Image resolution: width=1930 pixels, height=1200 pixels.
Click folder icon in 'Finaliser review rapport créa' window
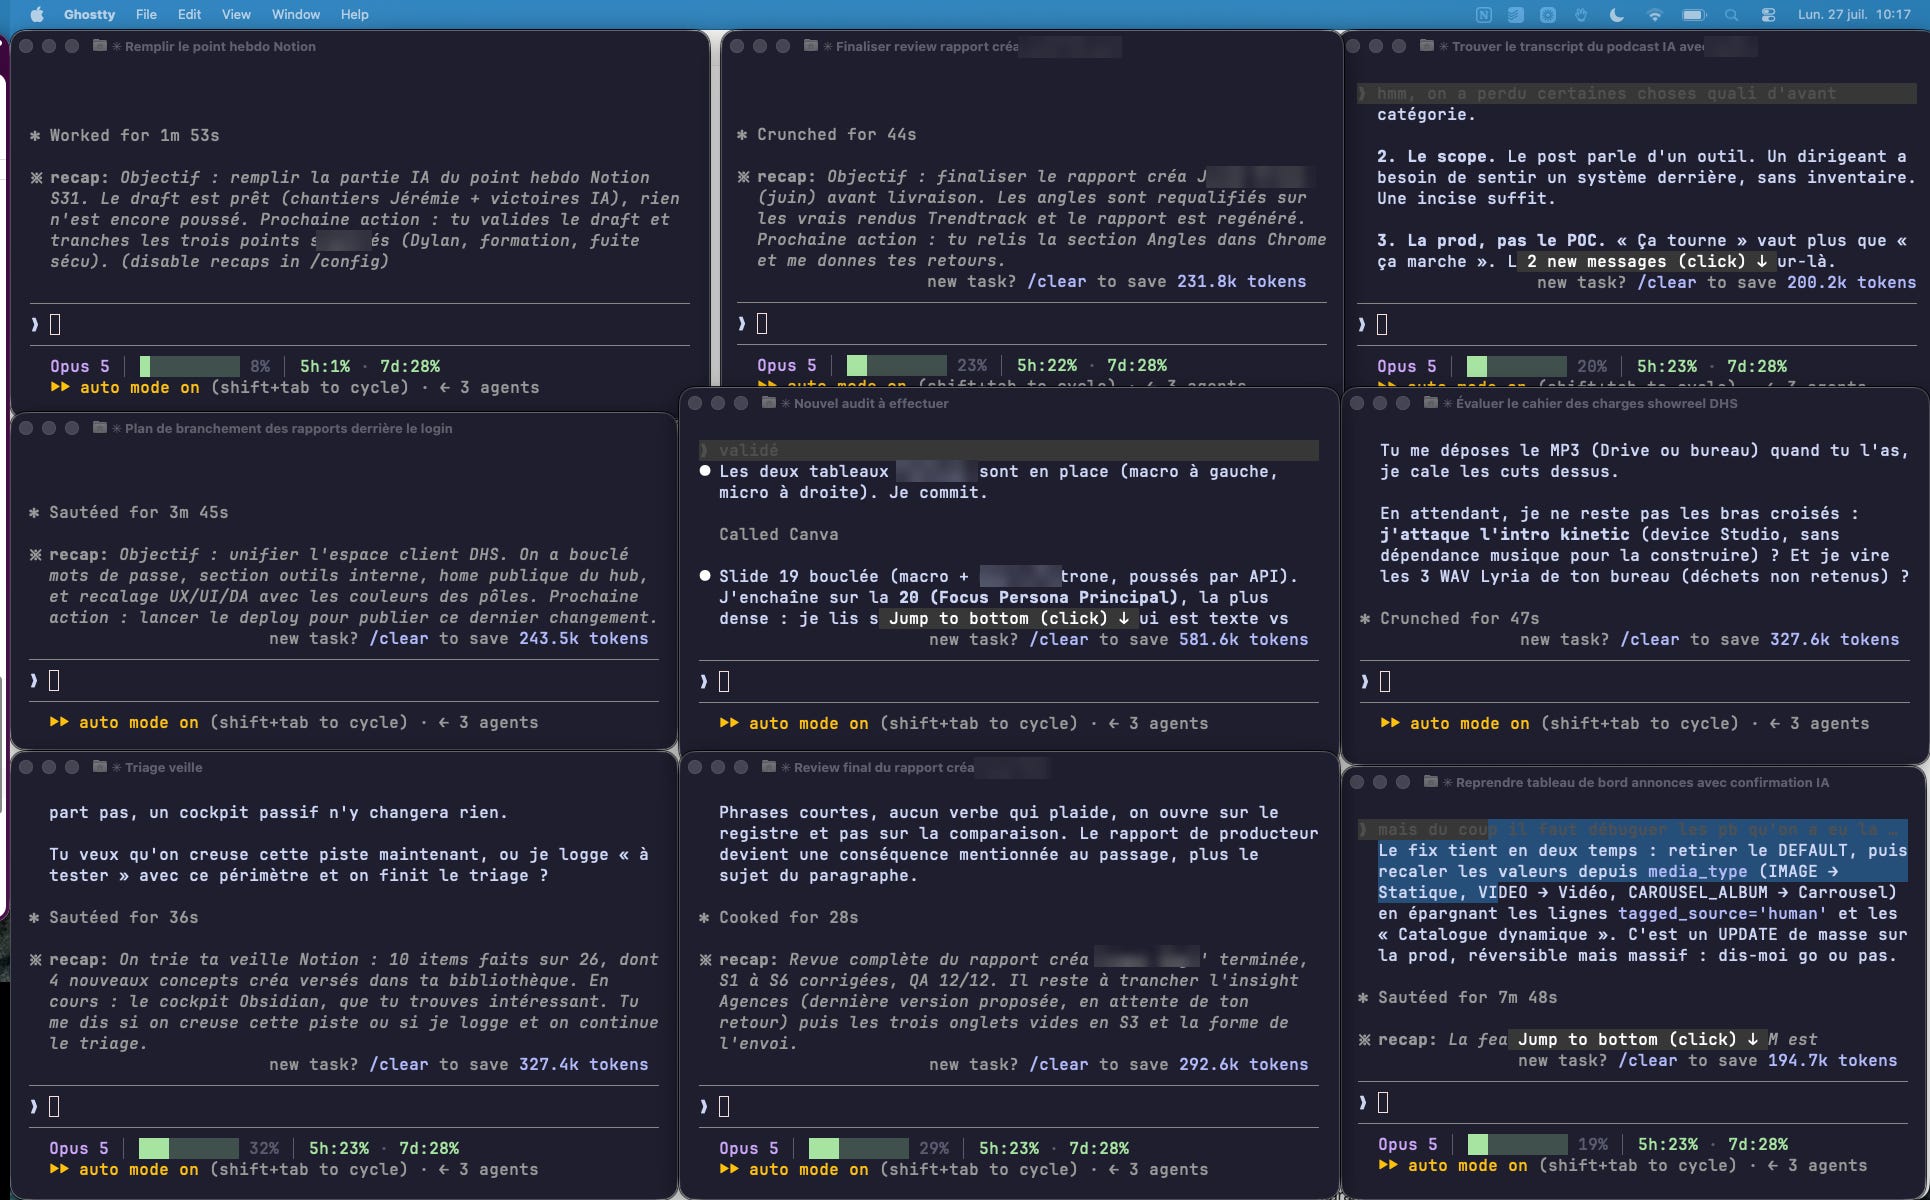[x=811, y=45]
